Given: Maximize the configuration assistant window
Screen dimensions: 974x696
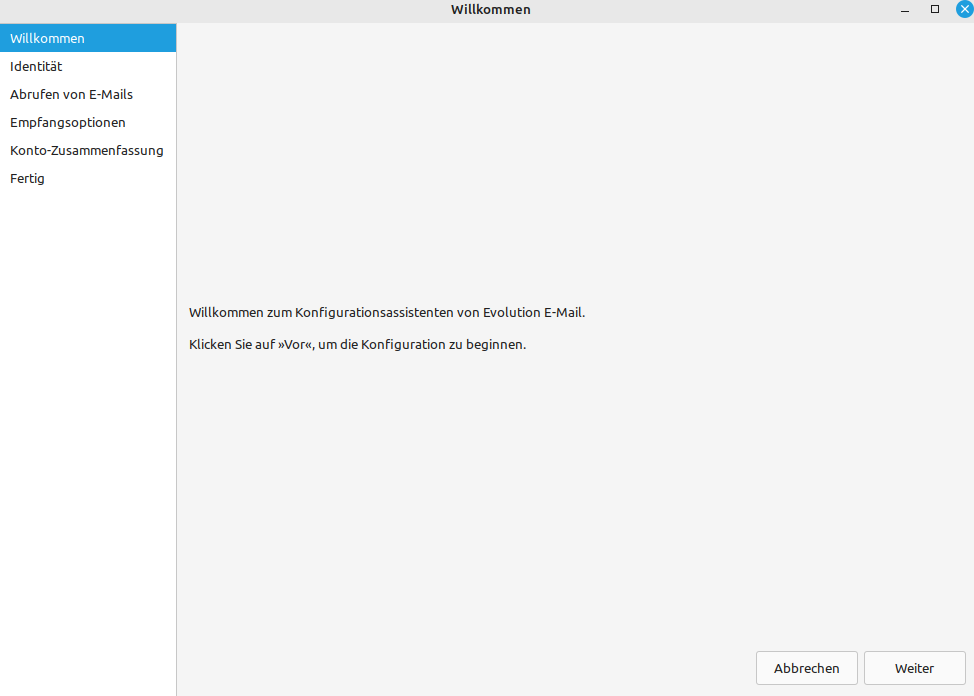Looking at the screenshot, I should pos(935,9).
